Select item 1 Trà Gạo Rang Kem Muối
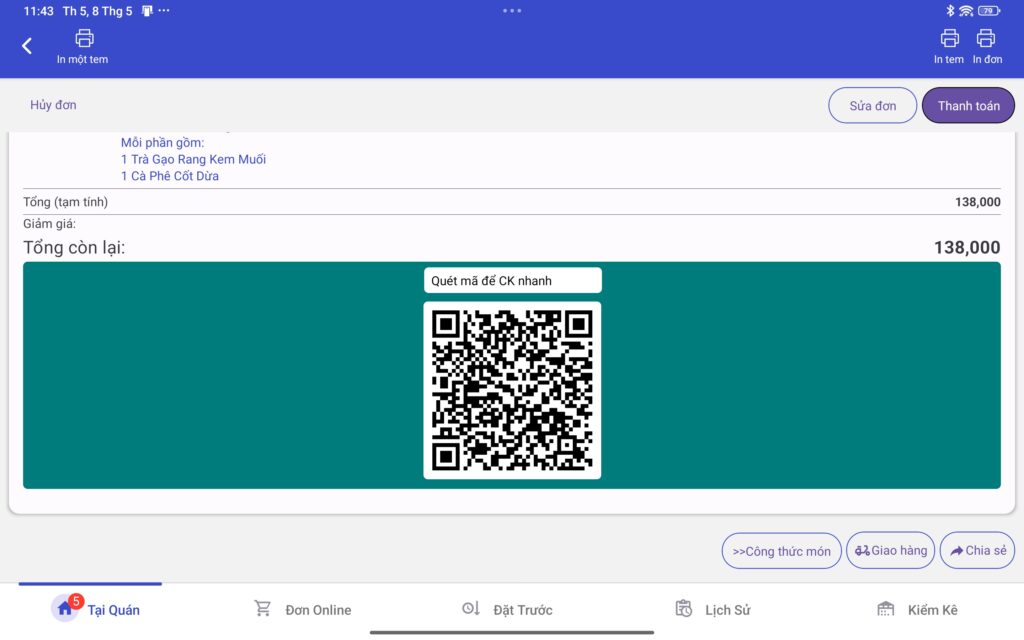Screen dimensions: 1024x640 pyautogui.click(x=193, y=159)
